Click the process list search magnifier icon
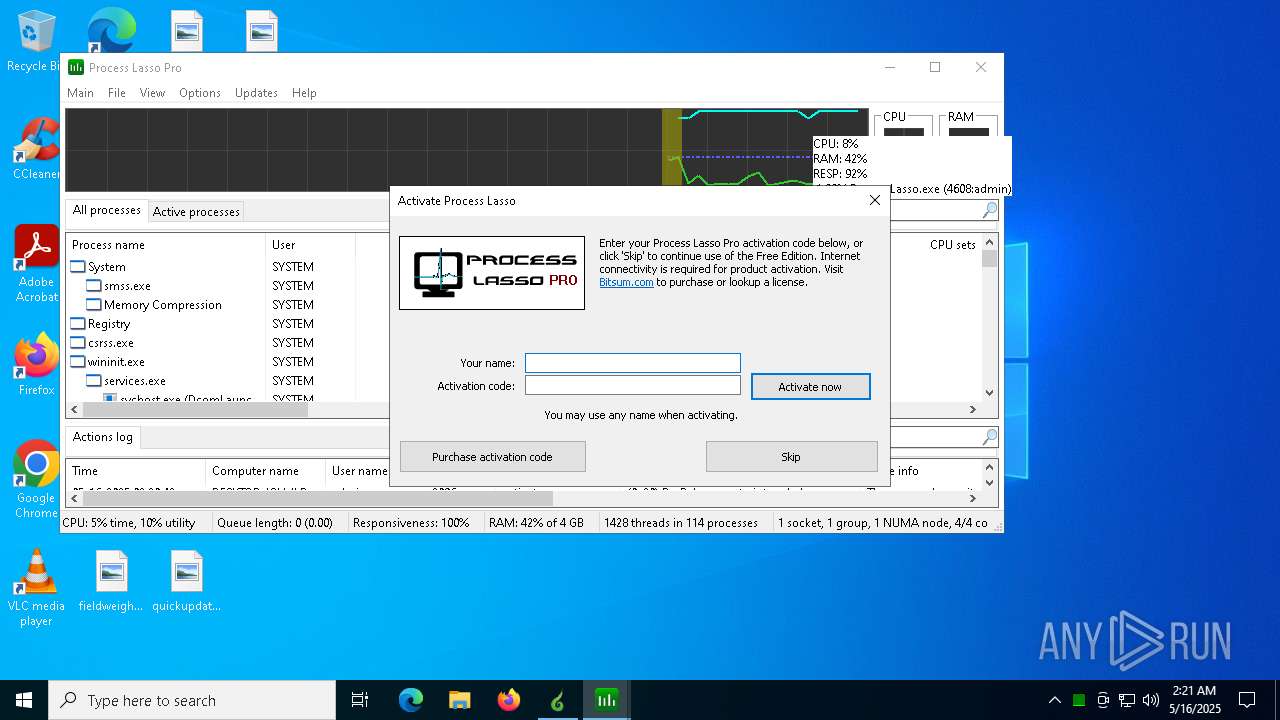The height and width of the screenshot is (720, 1280). click(989, 210)
